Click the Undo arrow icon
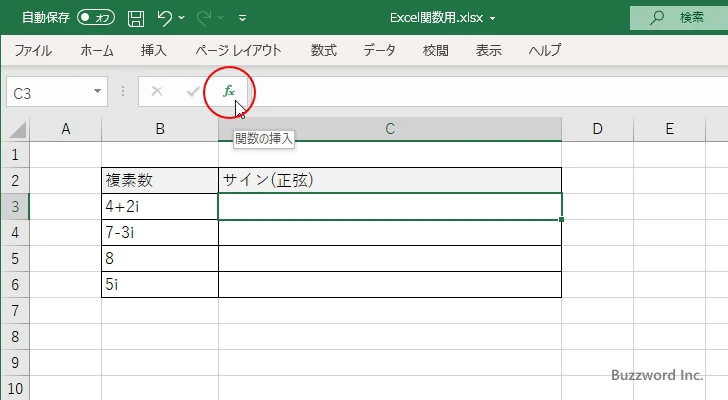The width and height of the screenshot is (728, 400). [x=165, y=18]
